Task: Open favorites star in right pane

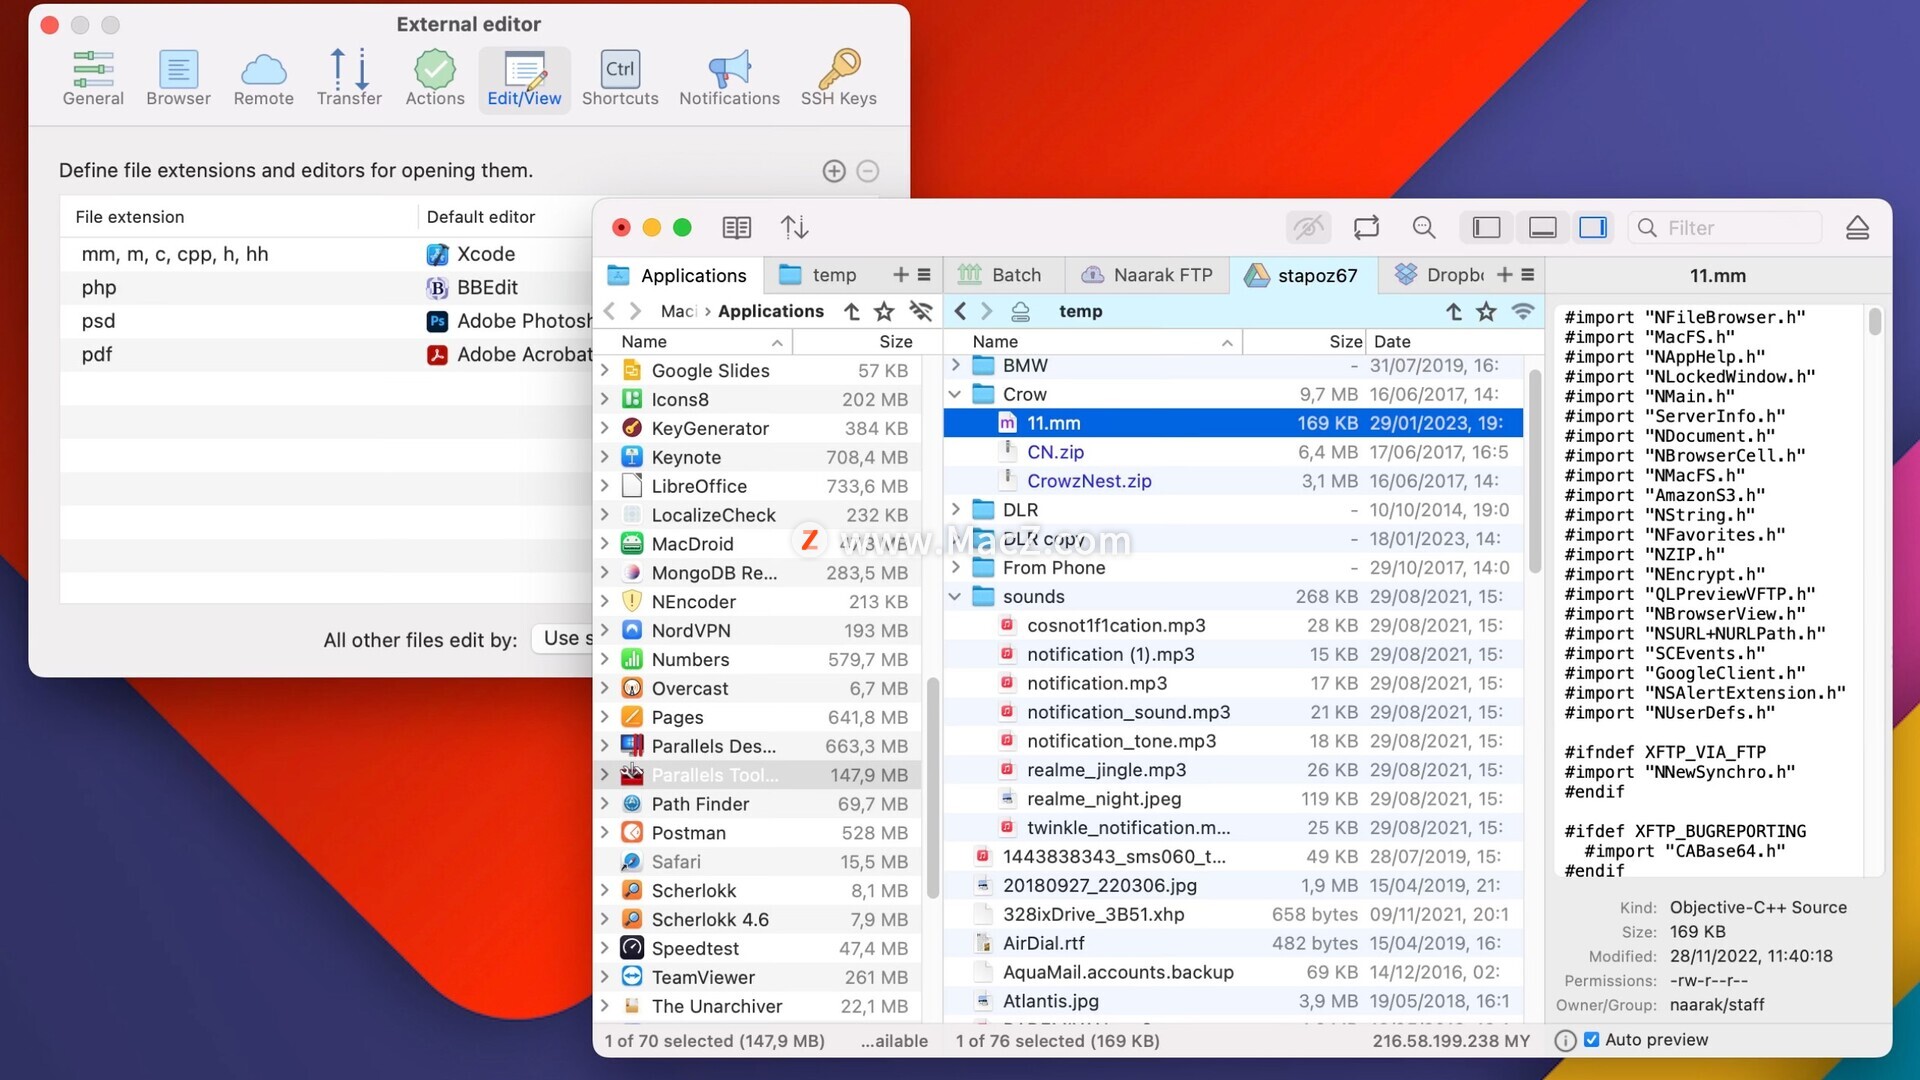Action: point(1487,312)
